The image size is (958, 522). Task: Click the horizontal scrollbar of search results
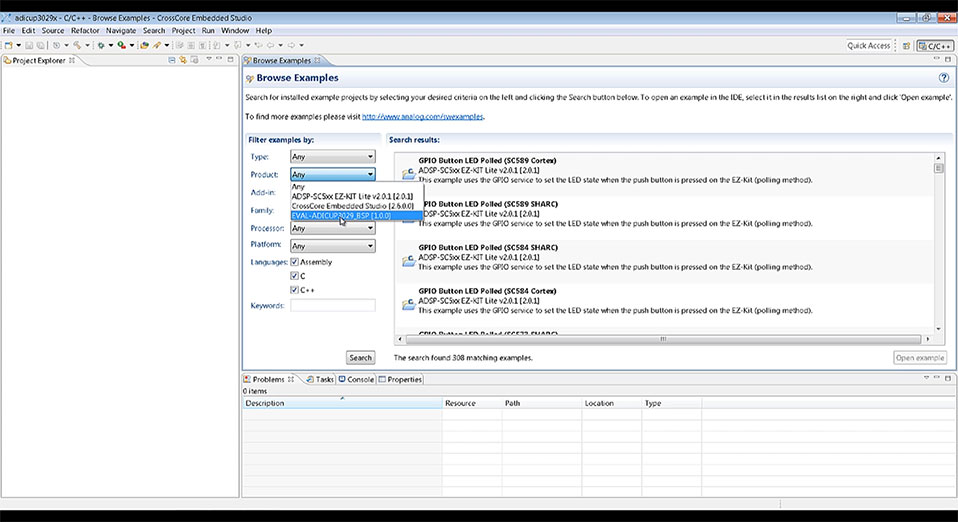coord(663,339)
